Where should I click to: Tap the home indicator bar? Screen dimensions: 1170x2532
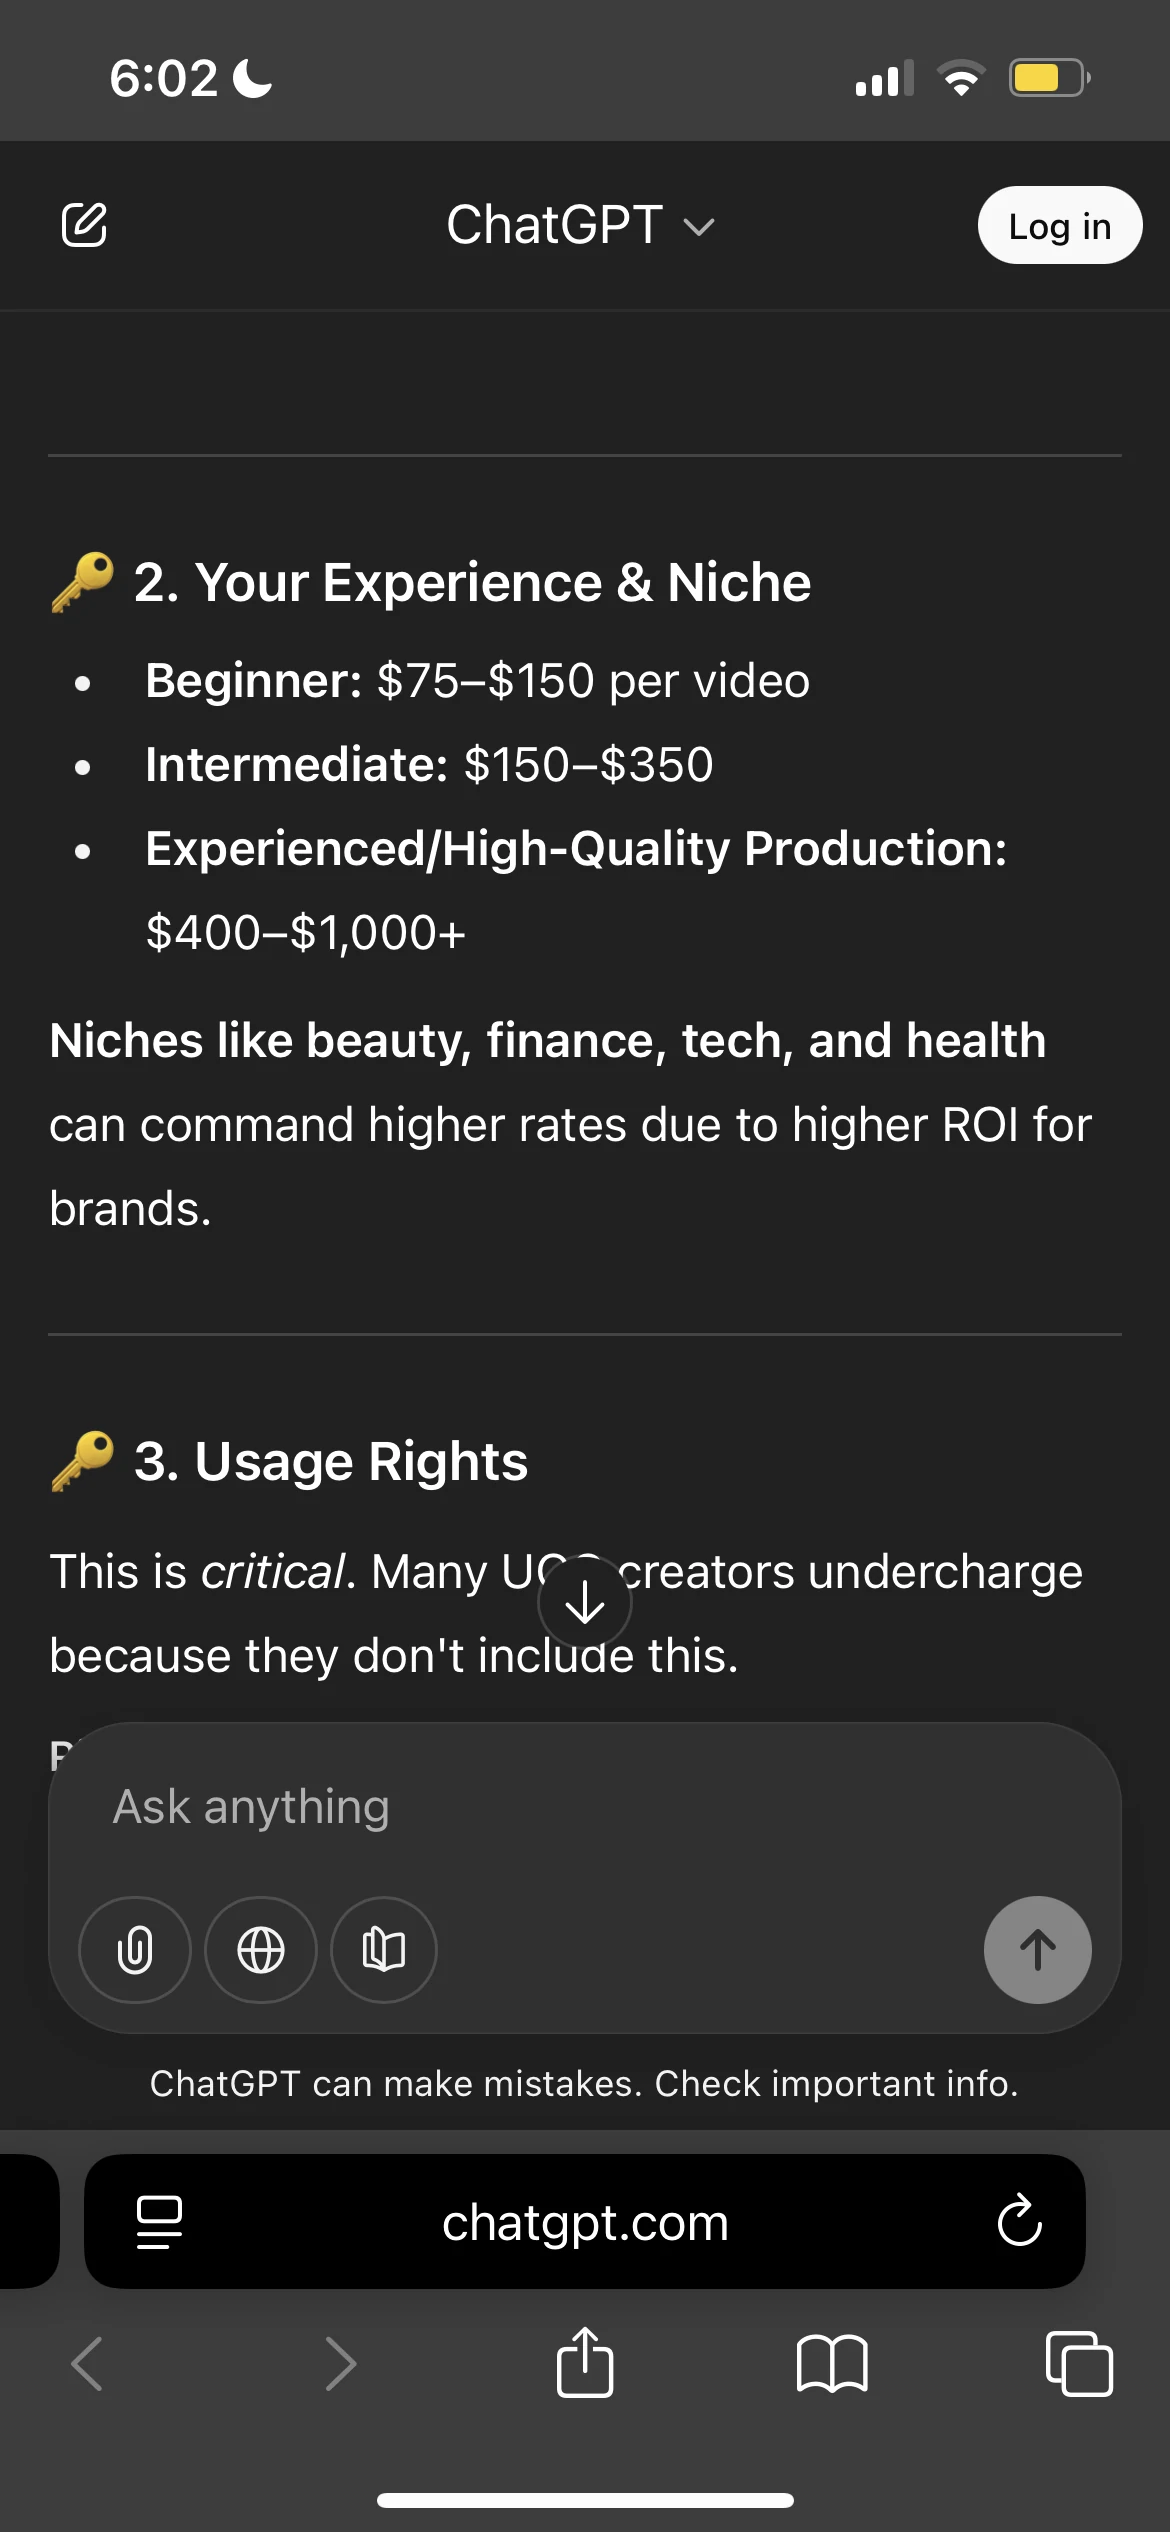(x=585, y=2500)
